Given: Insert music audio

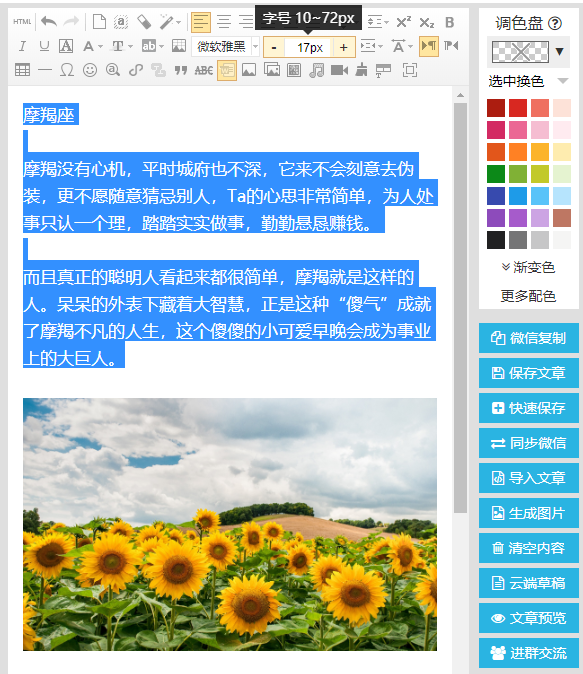Looking at the screenshot, I should (x=316, y=70).
